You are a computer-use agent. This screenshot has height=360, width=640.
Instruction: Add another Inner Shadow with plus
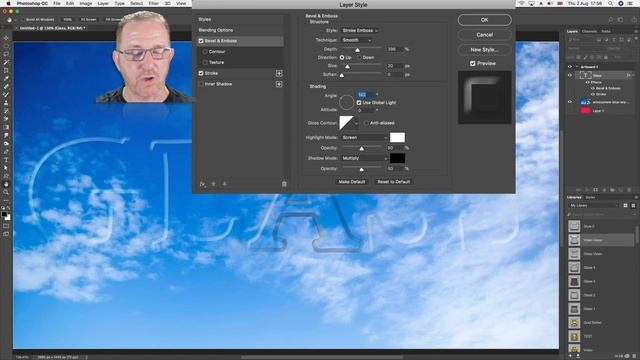279,84
